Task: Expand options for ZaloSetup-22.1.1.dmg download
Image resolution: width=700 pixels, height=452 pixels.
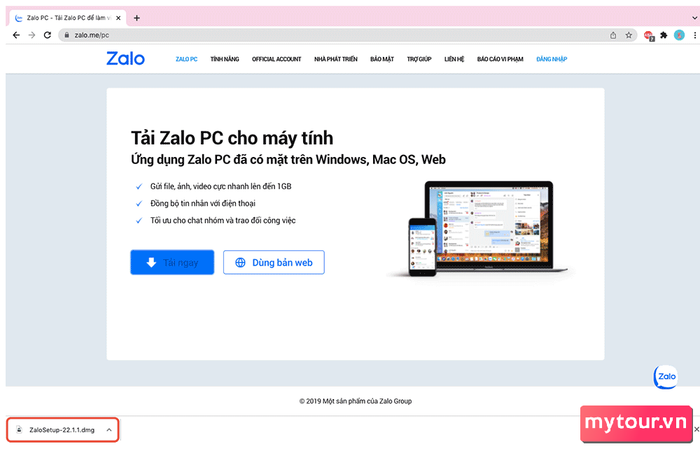Action: tap(109, 430)
